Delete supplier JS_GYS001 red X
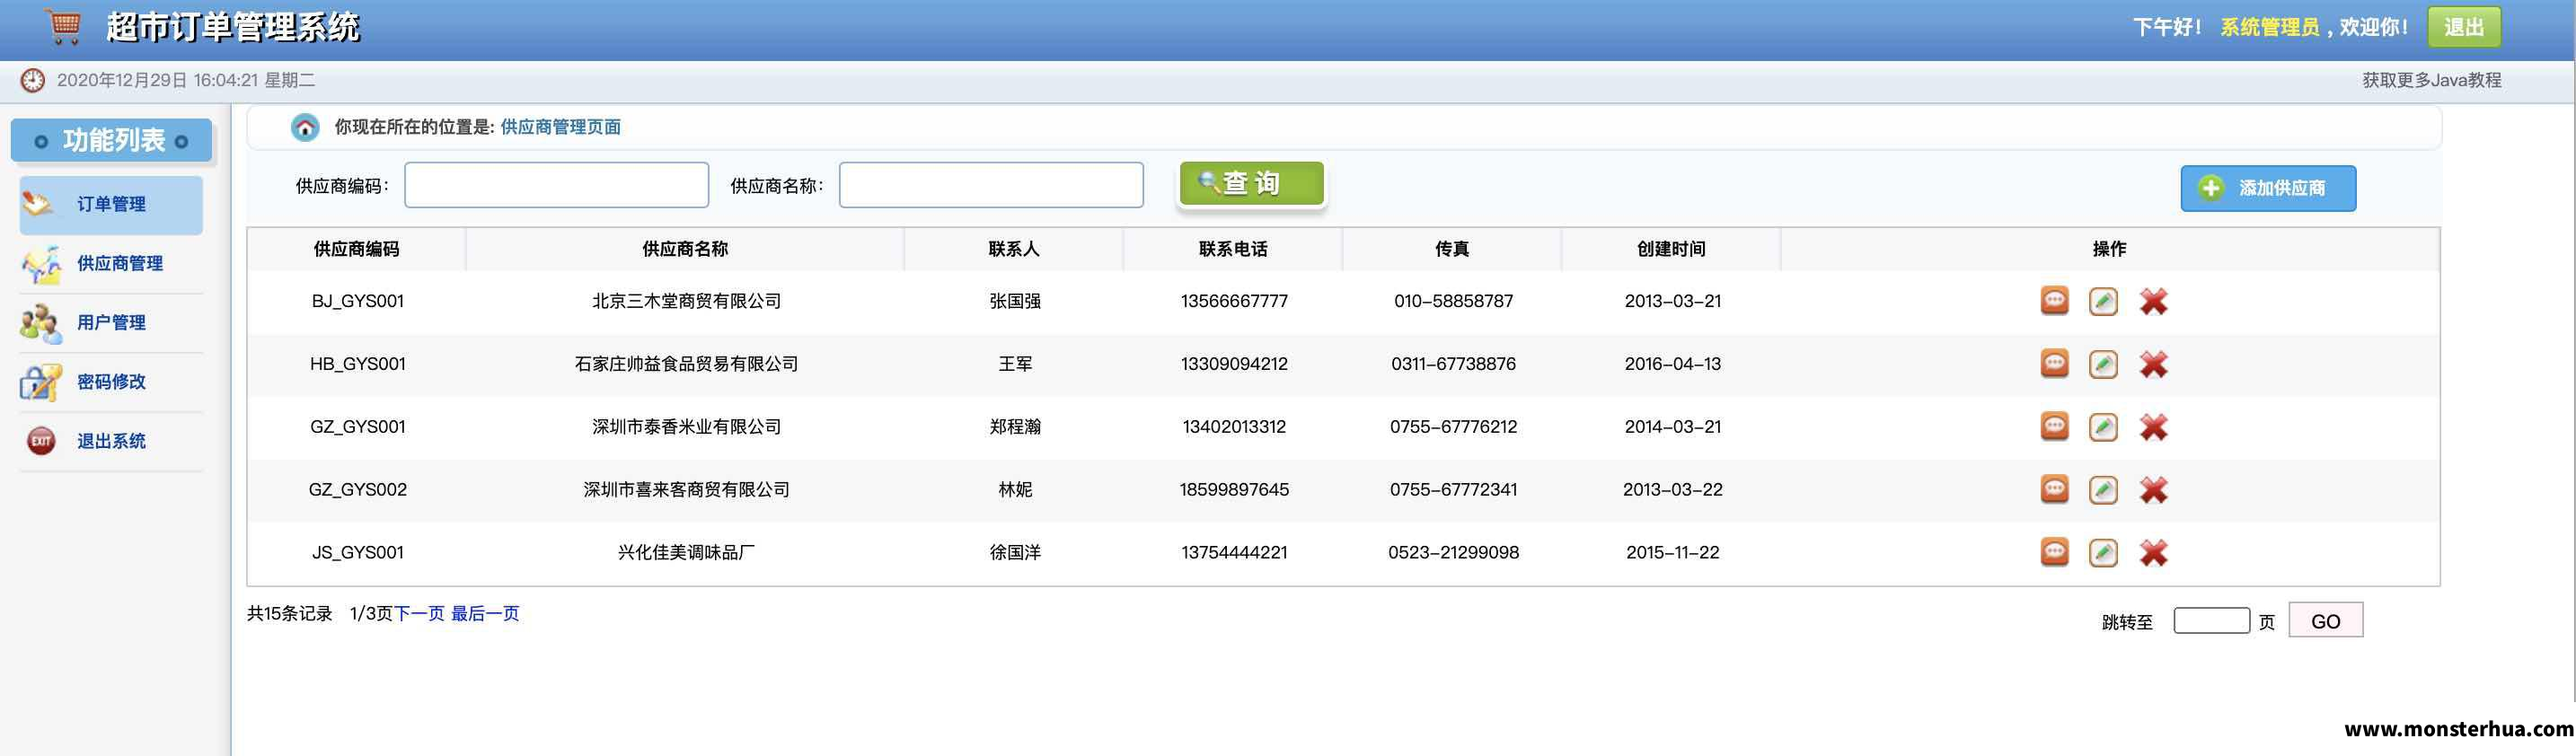Screen dimensions: 2576x756 (x=2153, y=553)
